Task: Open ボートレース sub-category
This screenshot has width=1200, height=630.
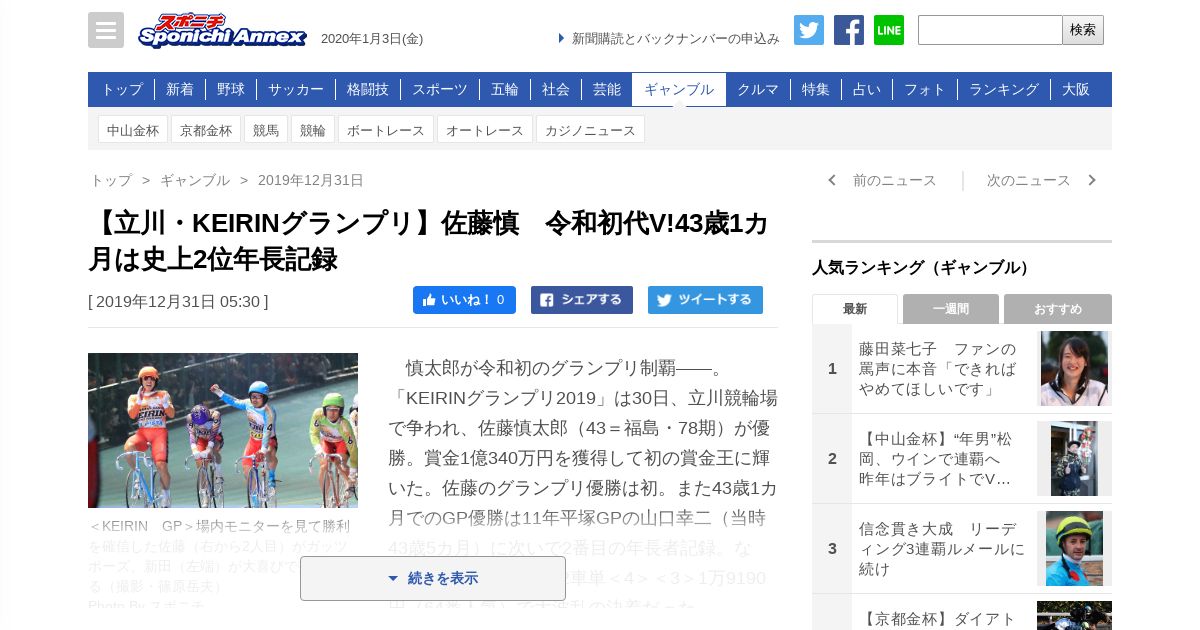Action: 386,130
